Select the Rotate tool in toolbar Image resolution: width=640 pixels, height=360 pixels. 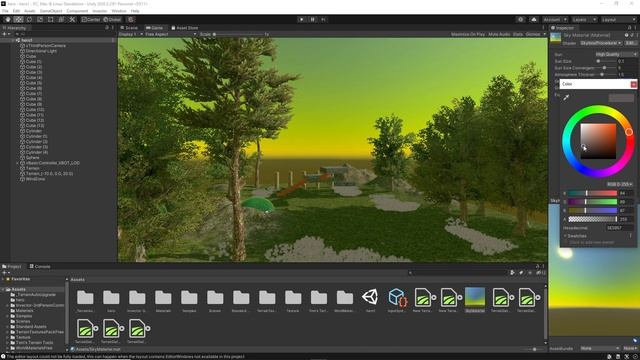(x=29, y=19)
